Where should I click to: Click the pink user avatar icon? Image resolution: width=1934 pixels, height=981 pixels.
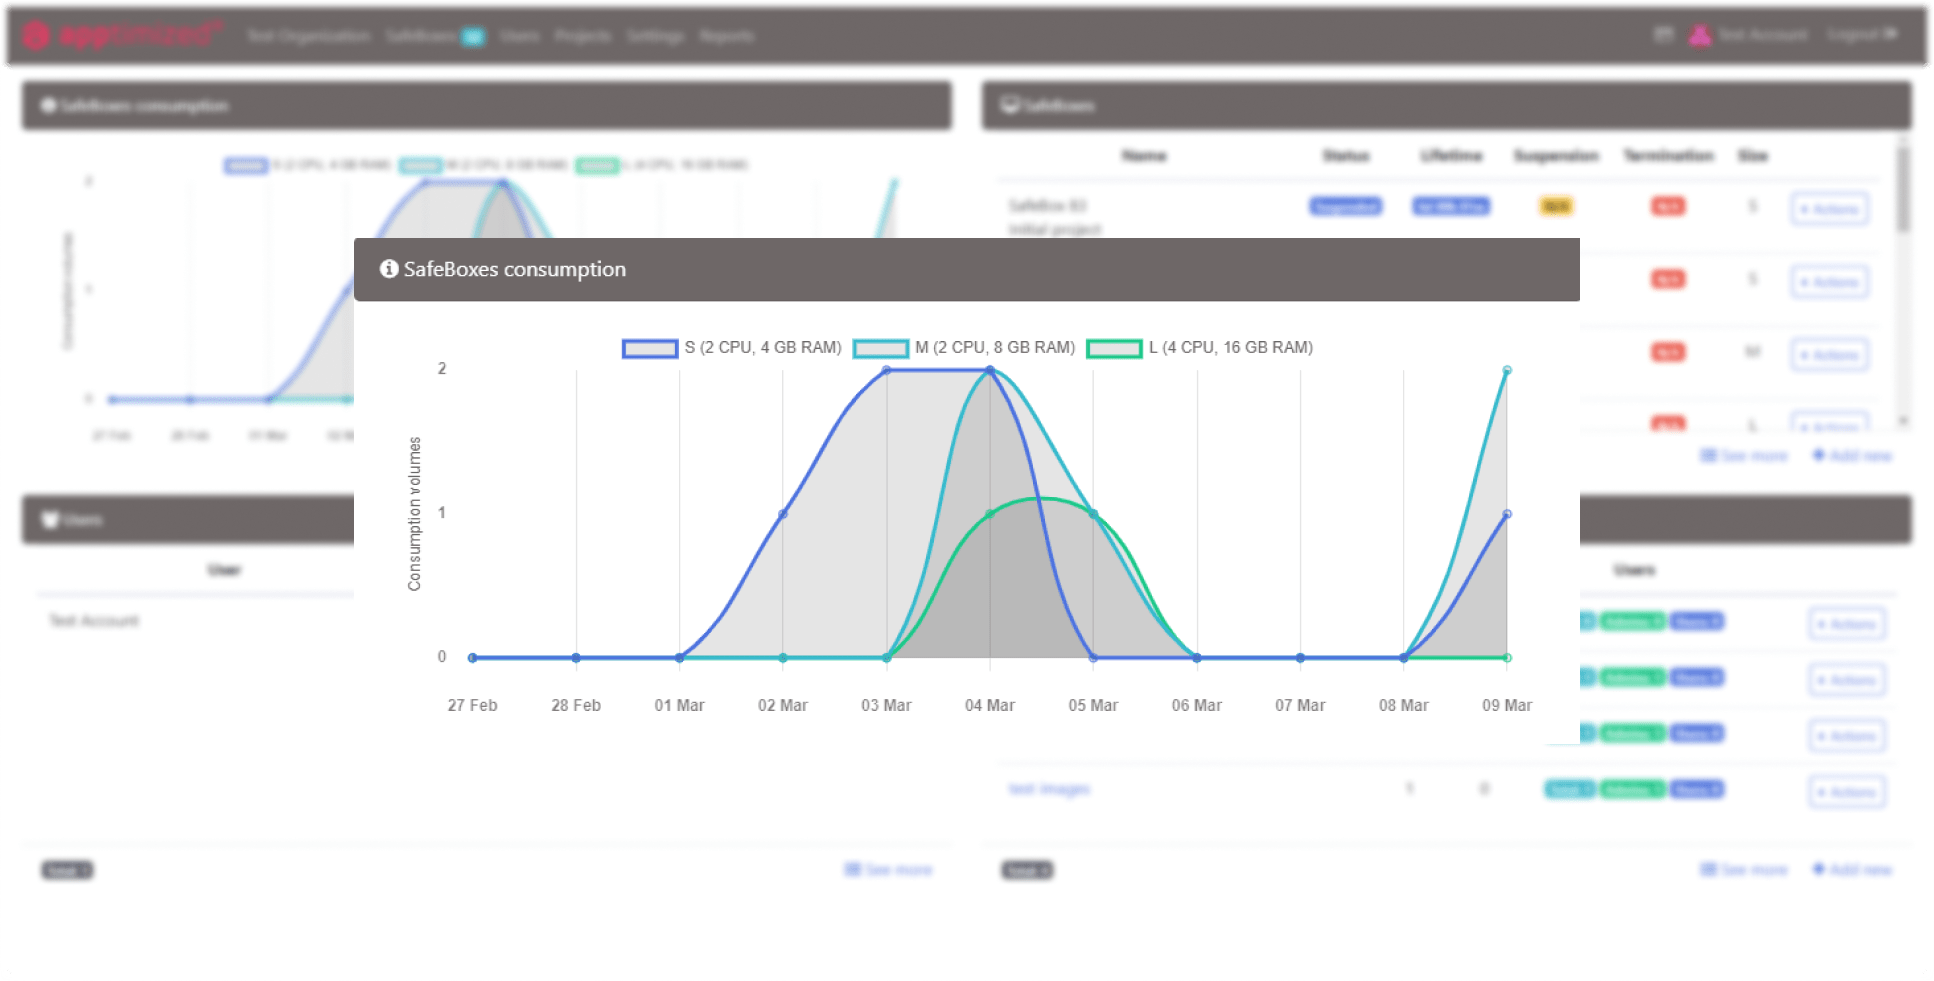click(1699, 35)
